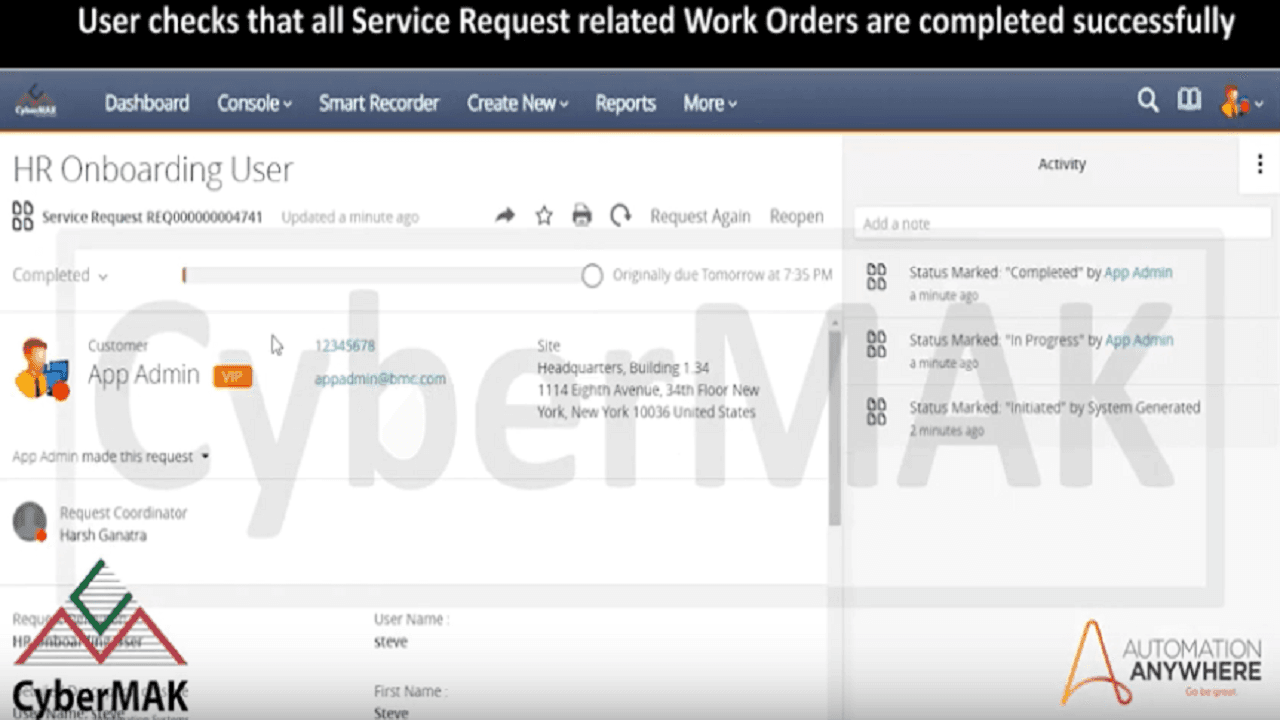Click the star follow icon
The width and height of the screenshot is (1280, 720).
coord(544,216)
